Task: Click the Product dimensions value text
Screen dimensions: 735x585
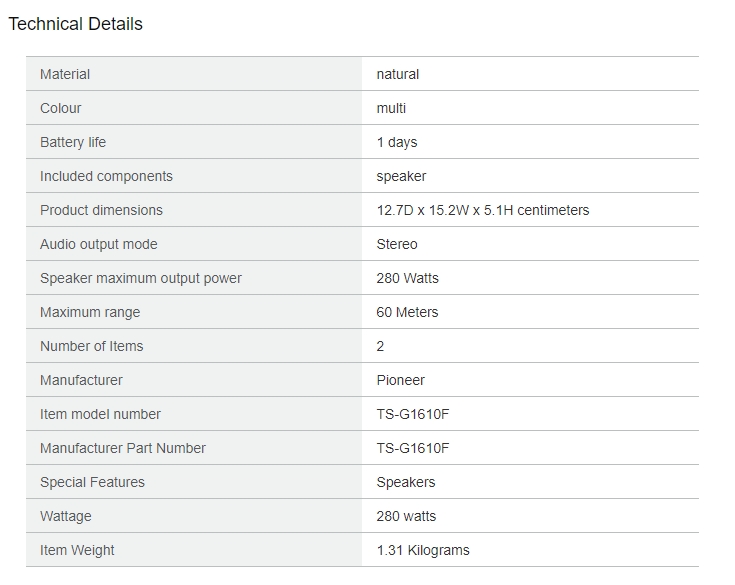Action: point(482,210)
